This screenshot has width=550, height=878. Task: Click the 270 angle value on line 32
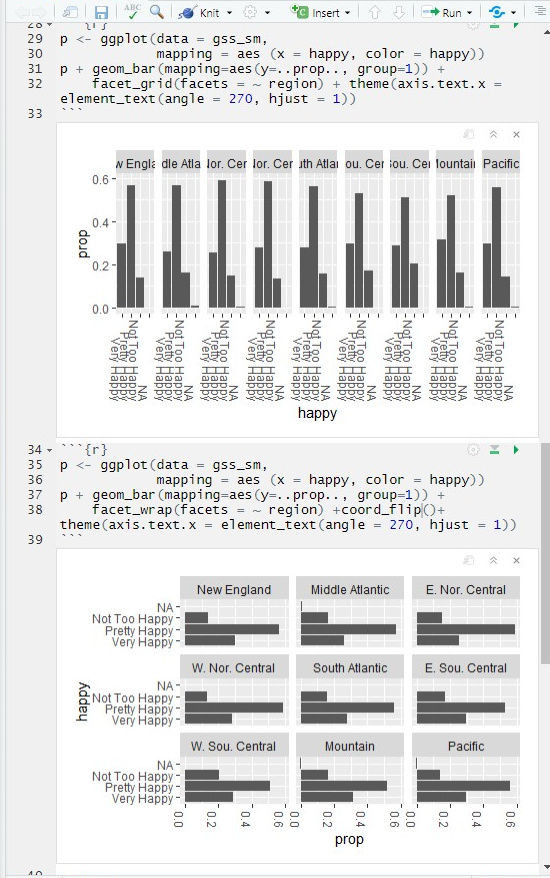pos(240,99)
